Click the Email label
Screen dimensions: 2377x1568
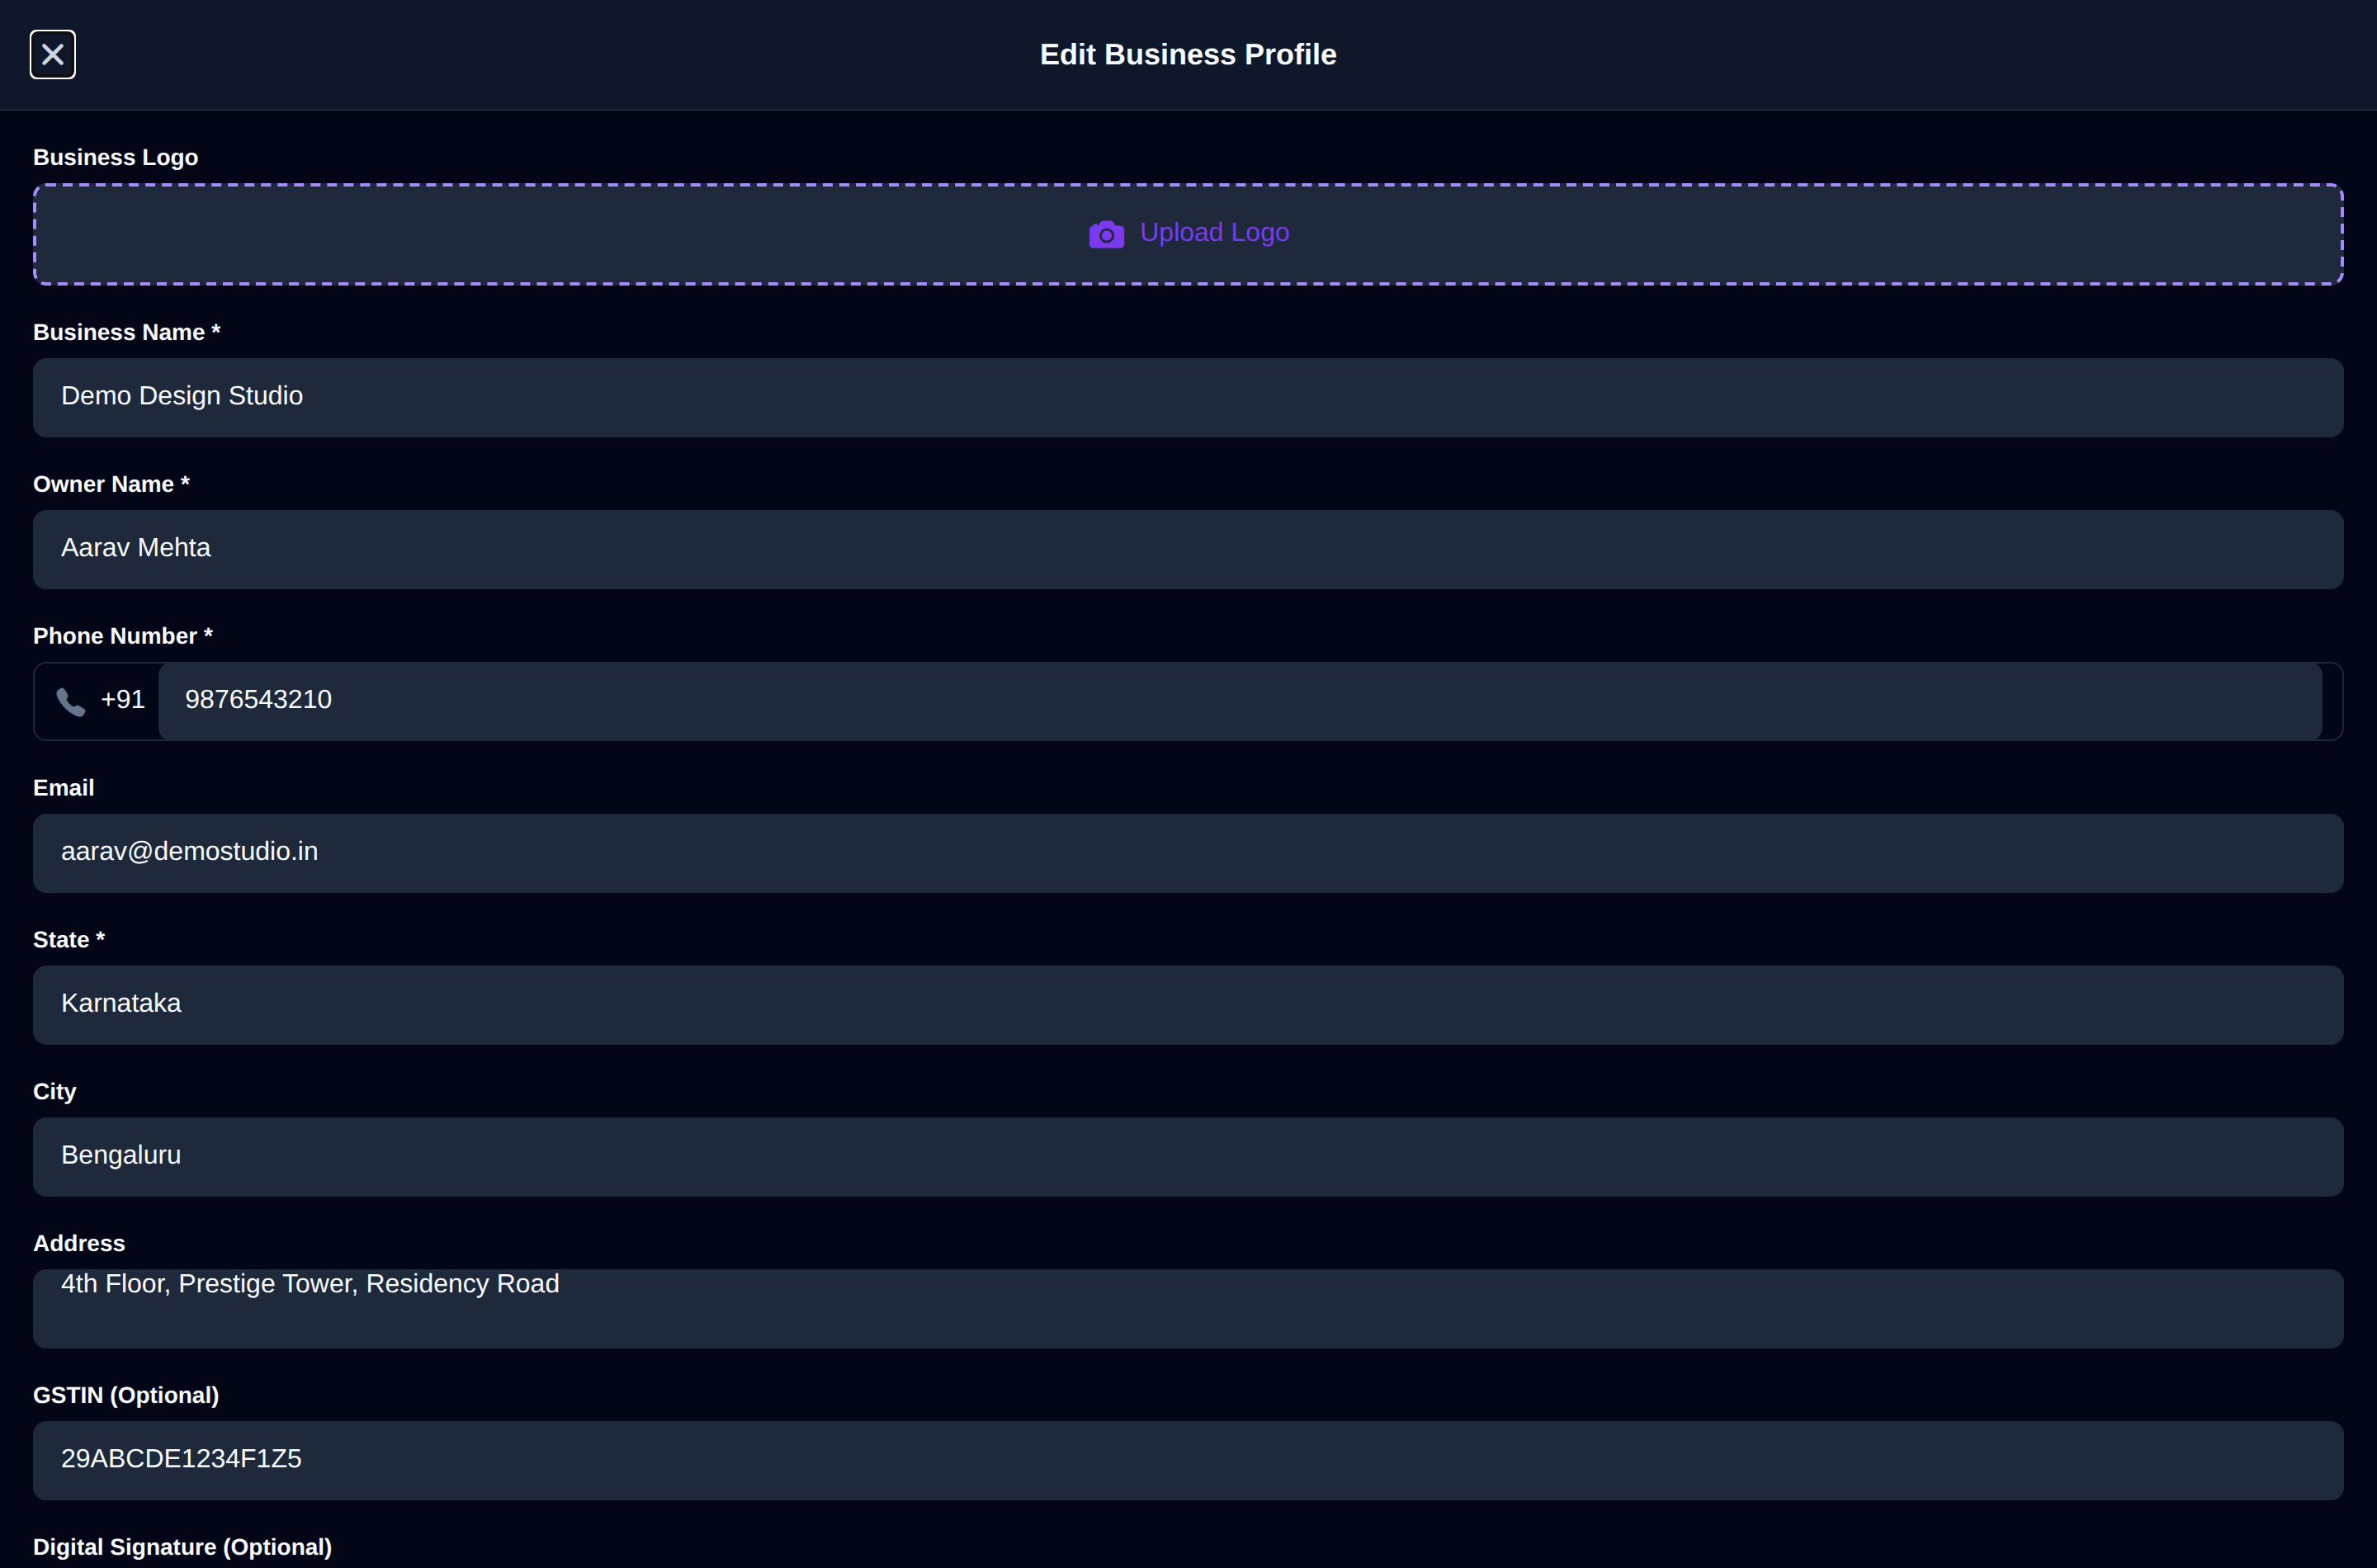pyautogui.click(x=64, y=789)
